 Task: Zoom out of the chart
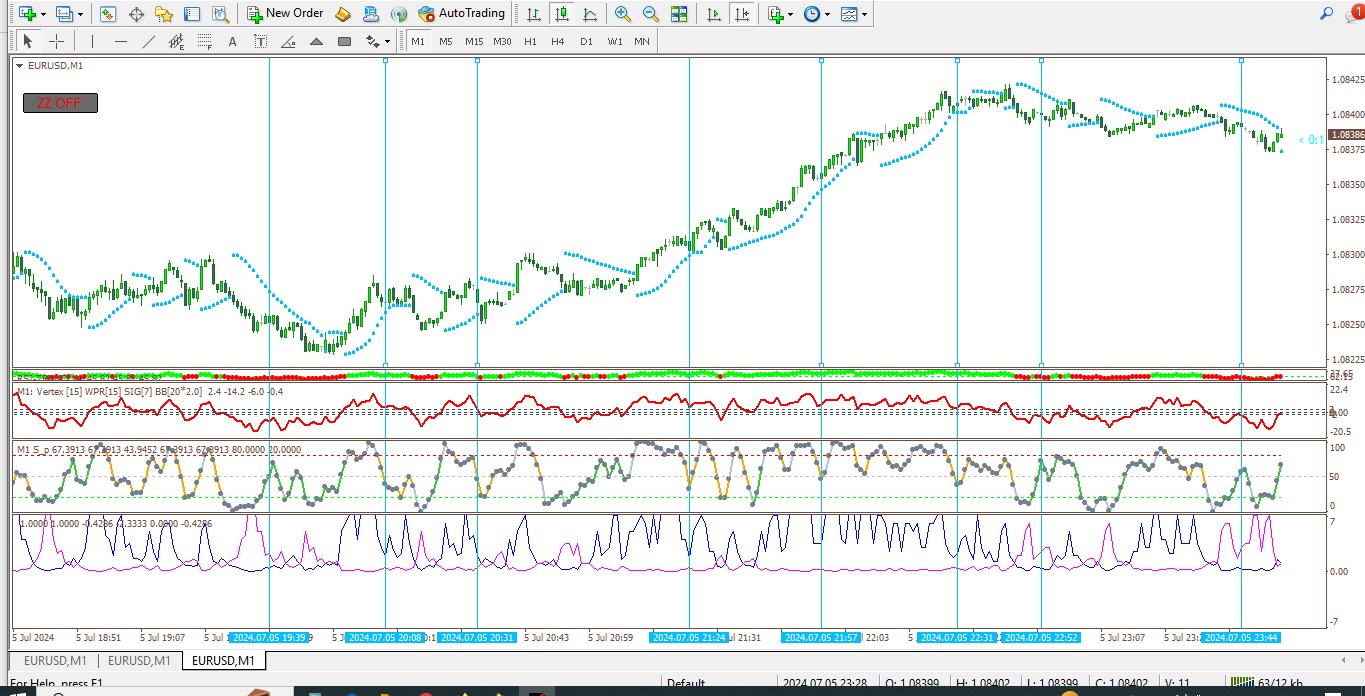pyautogui.click(x=651, y=14)
